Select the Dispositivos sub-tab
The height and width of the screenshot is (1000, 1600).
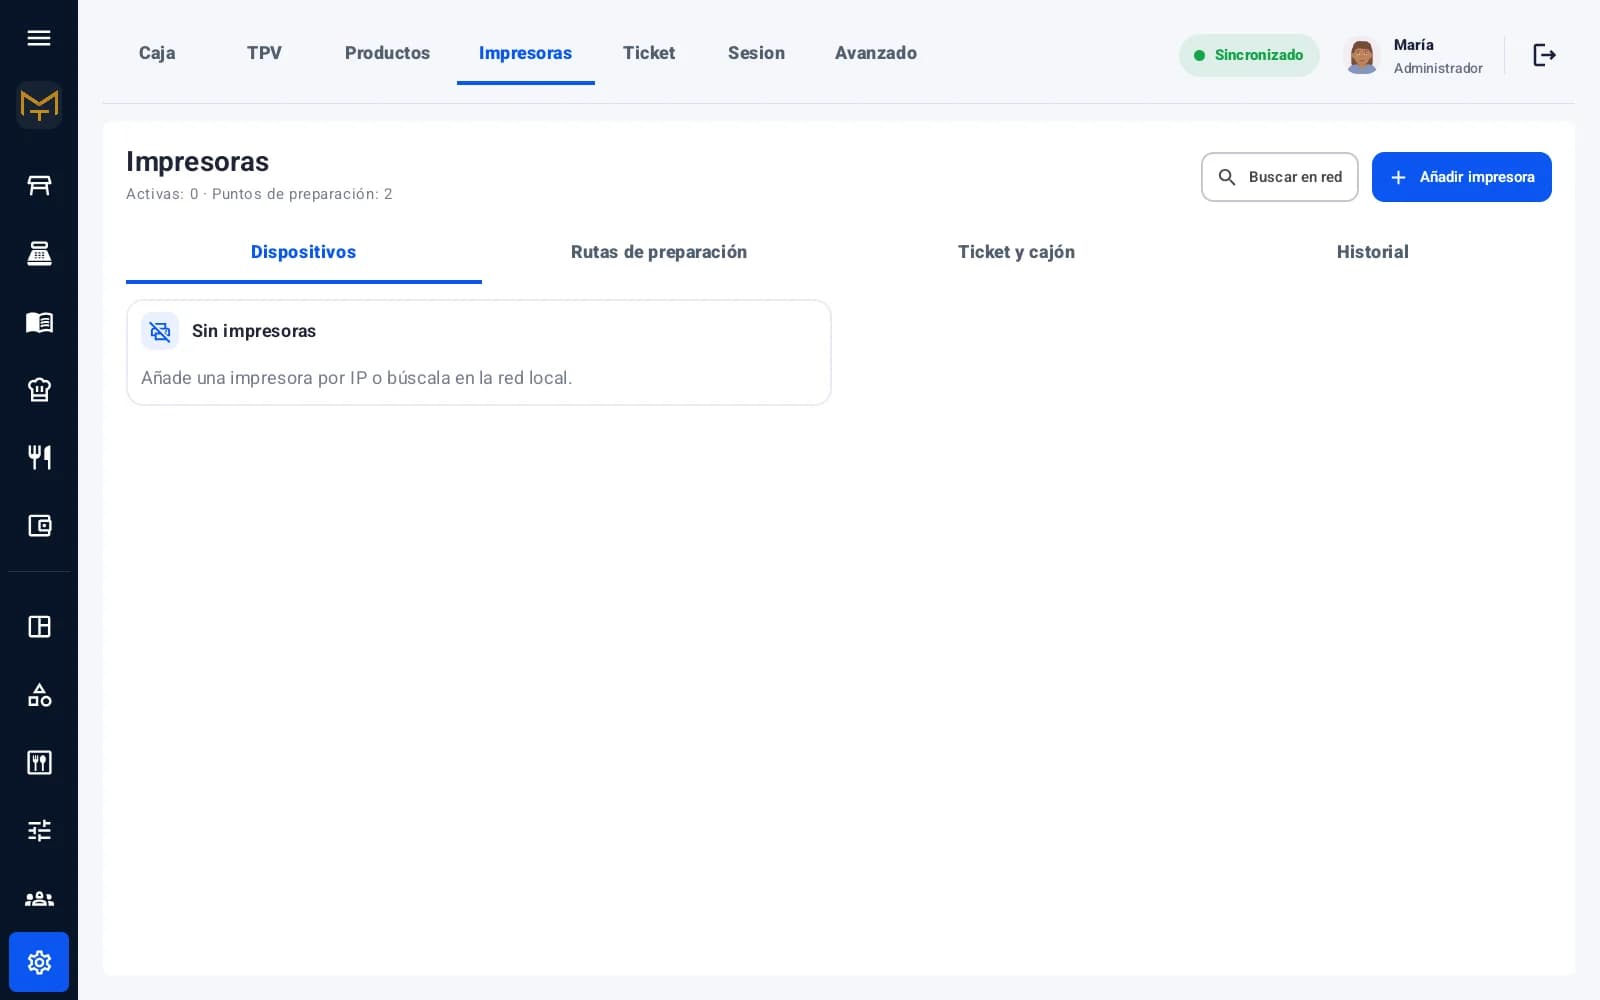(x=304, y=252)
